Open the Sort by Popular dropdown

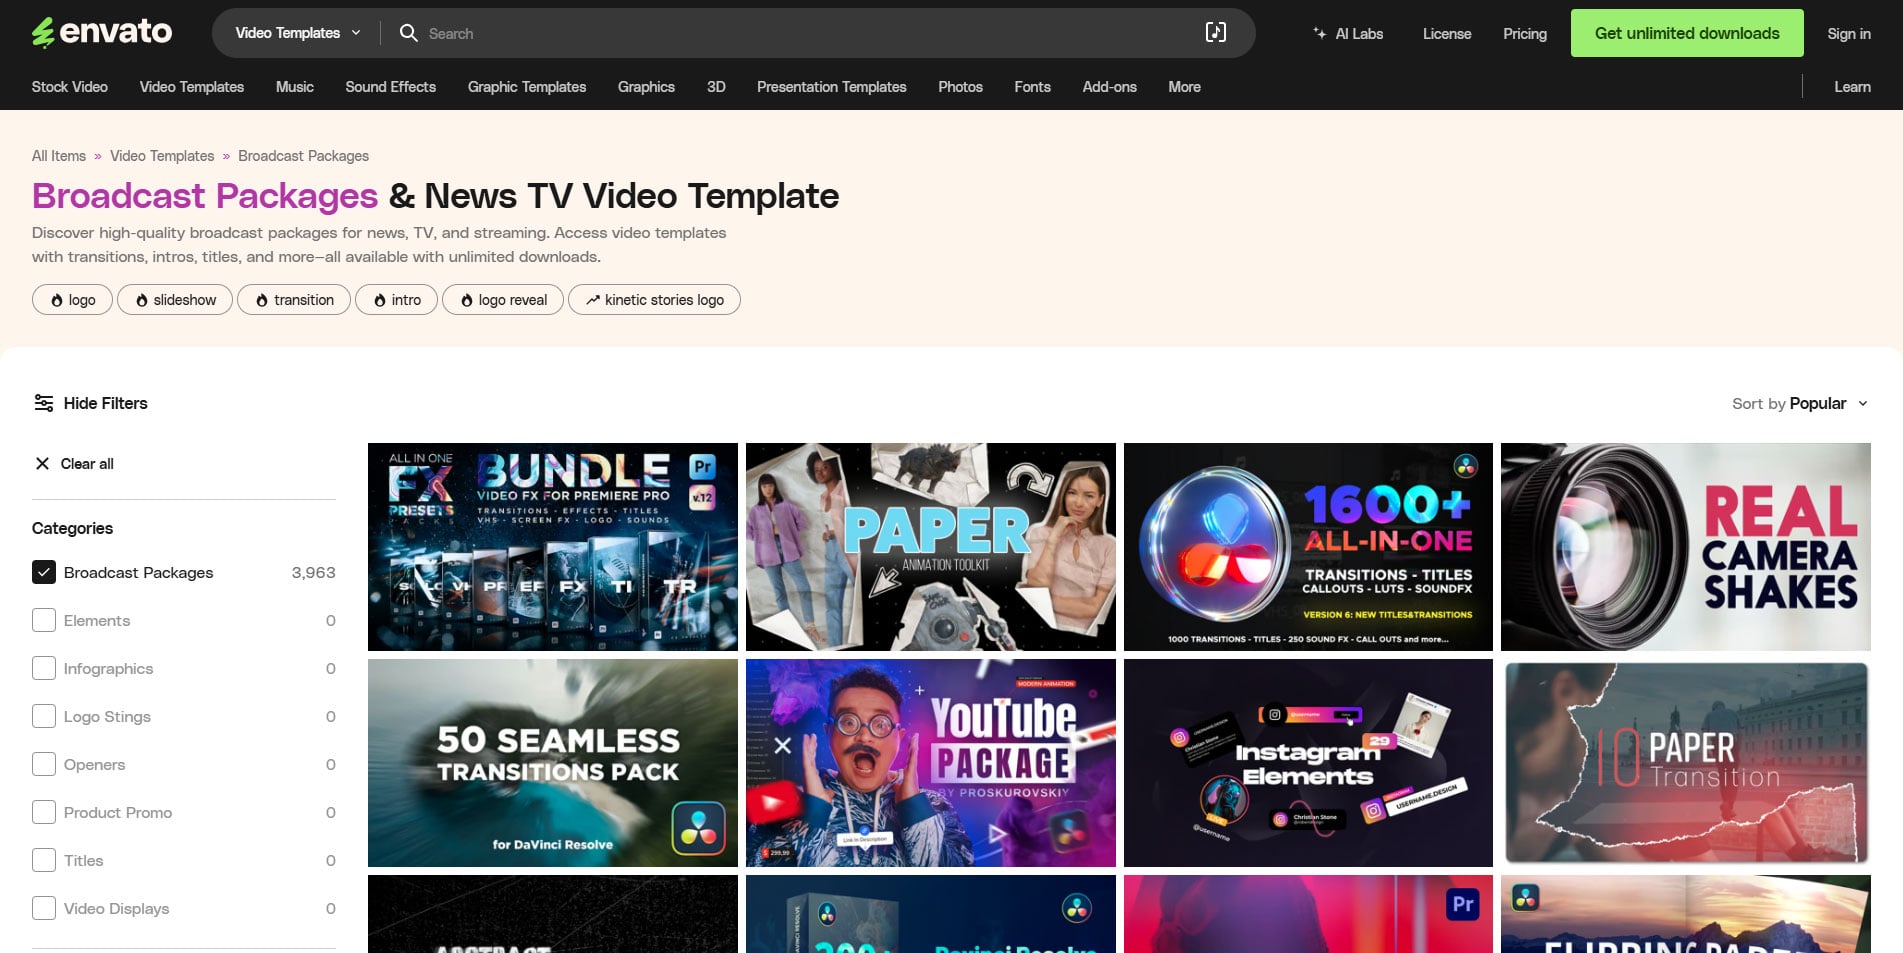1800,403
